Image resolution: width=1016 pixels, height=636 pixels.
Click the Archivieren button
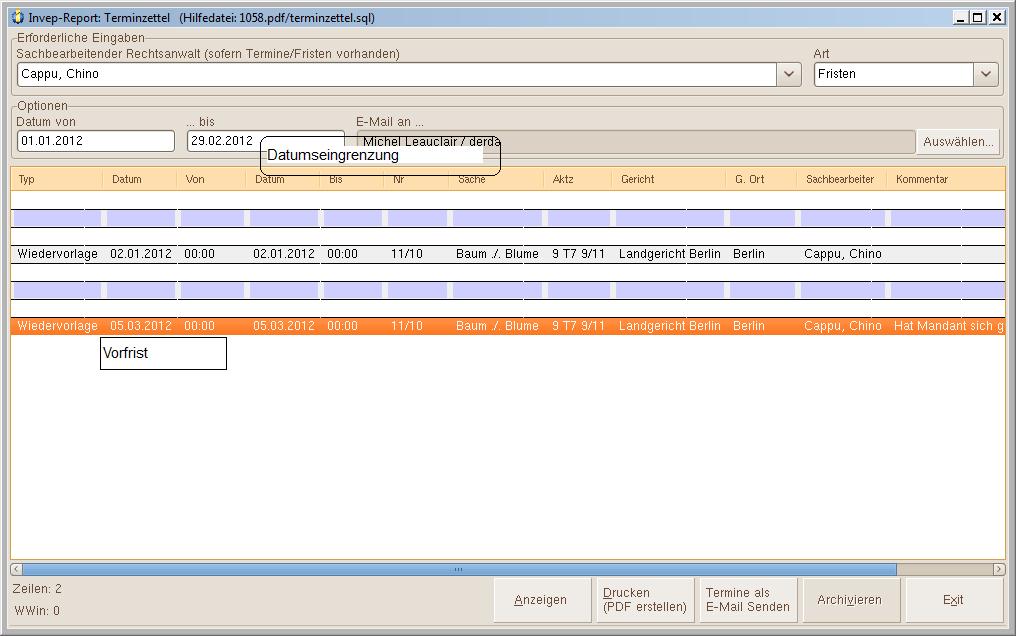(x=851, y=600)
